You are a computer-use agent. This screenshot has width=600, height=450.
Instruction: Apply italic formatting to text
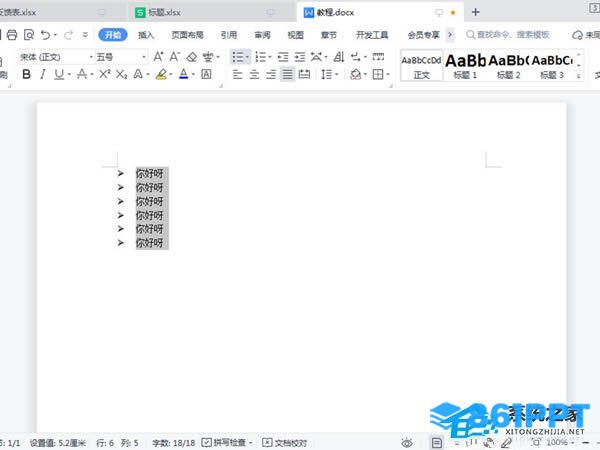[x=42, y=75]
